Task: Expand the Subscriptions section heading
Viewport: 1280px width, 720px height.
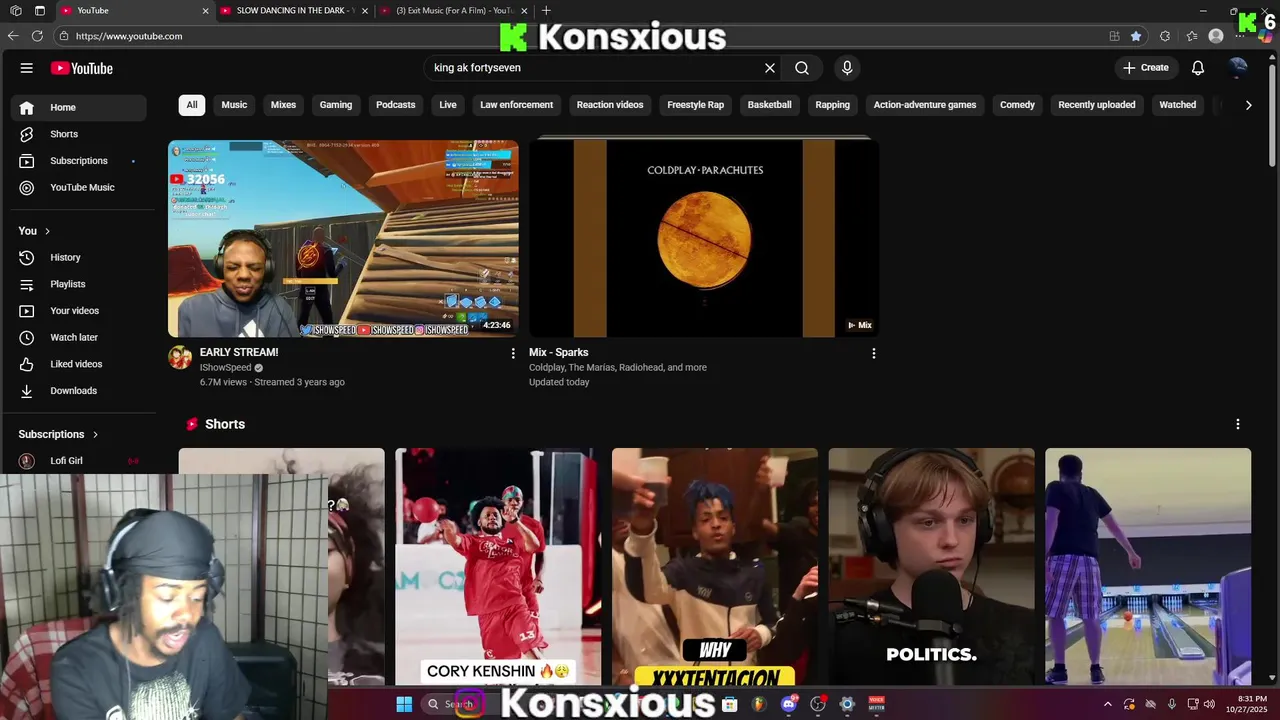Action: 59,434
